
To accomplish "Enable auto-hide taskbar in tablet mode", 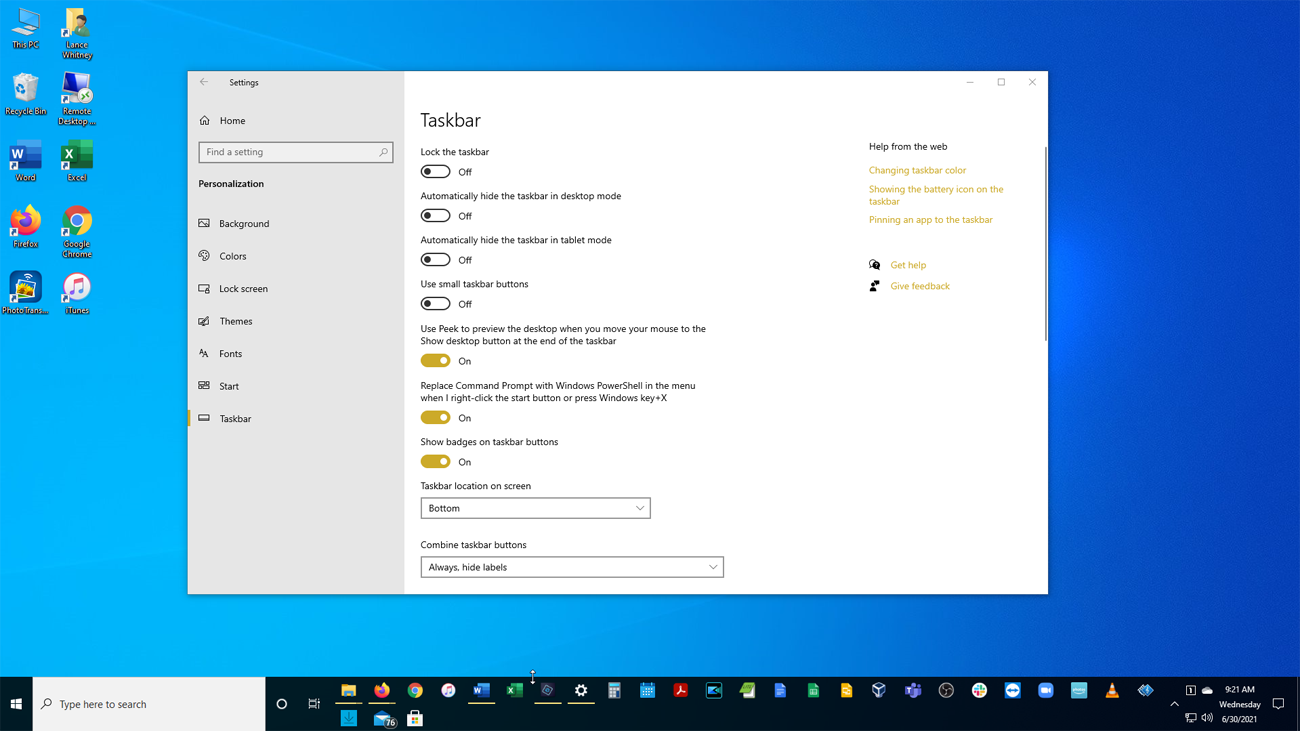I will tap(435, 260).
